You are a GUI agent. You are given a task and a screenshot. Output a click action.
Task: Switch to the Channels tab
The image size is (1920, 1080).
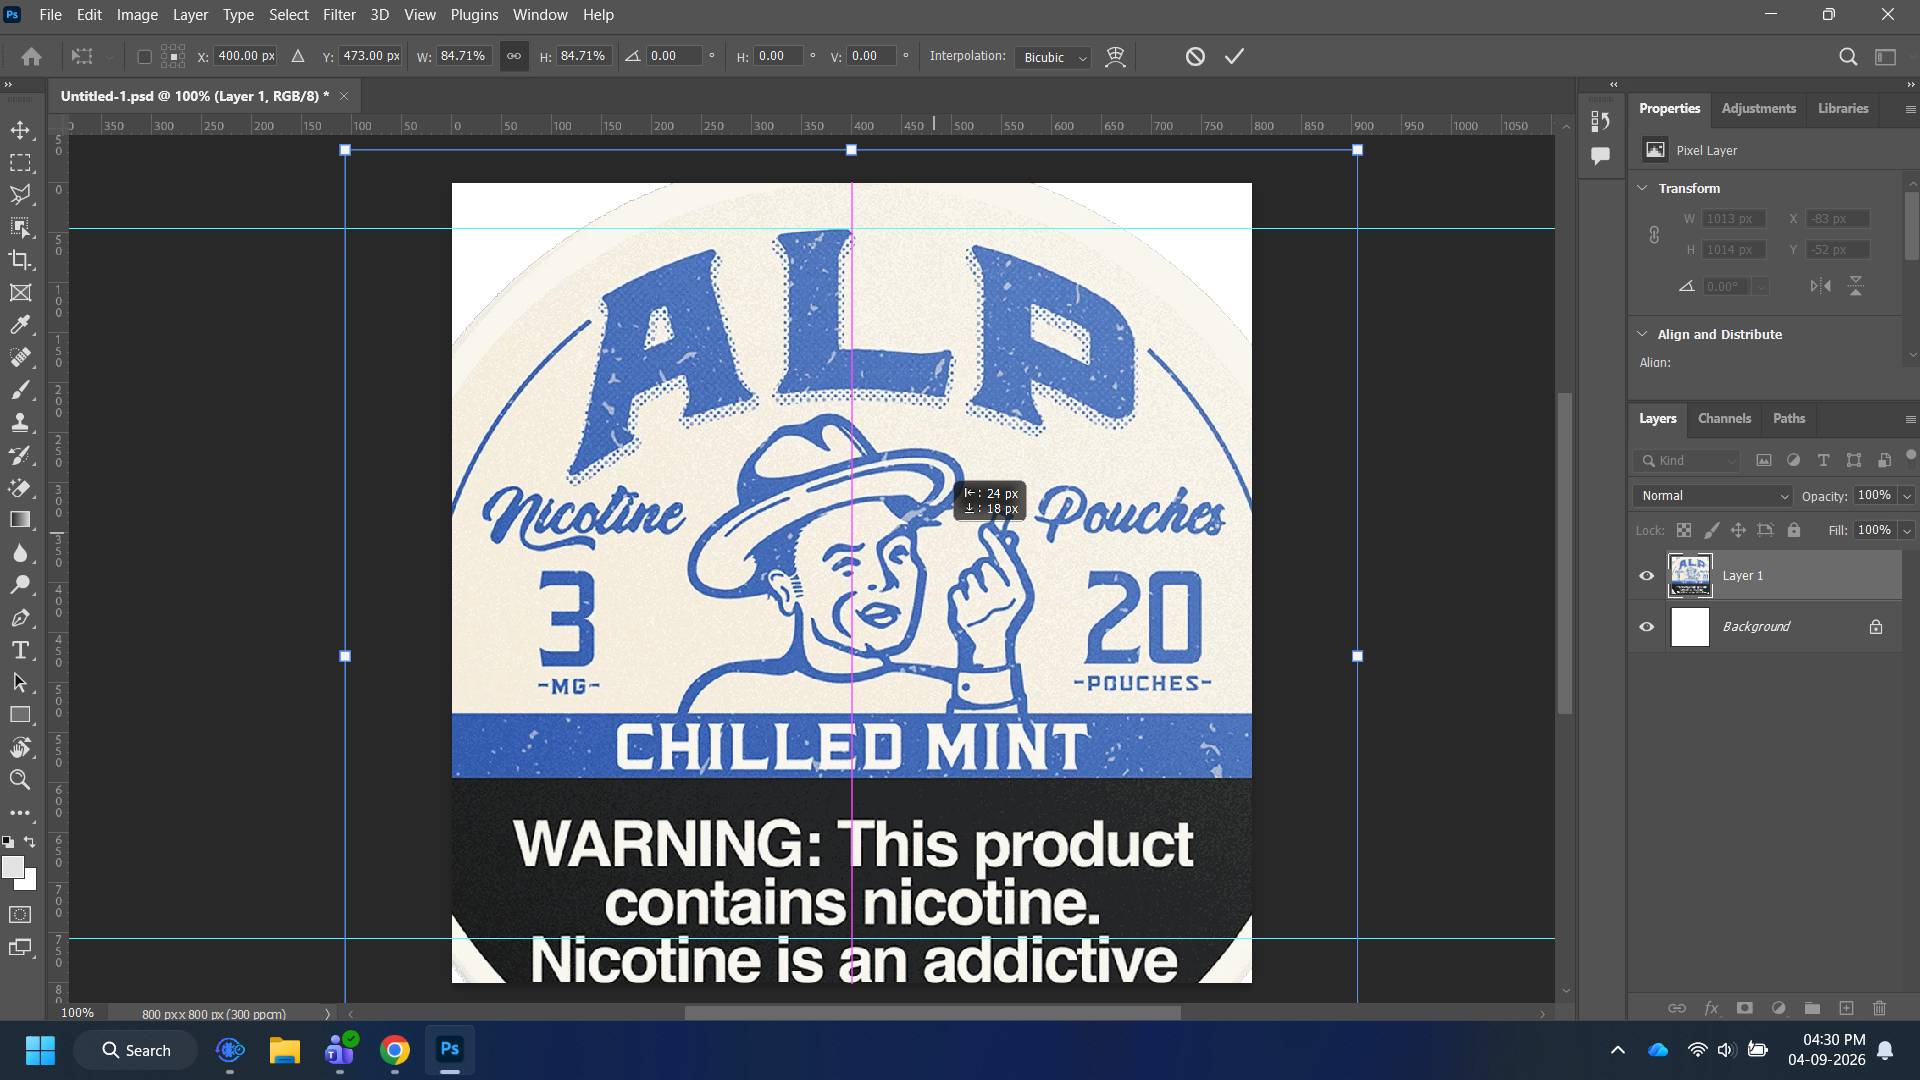tap(1724, 419)
